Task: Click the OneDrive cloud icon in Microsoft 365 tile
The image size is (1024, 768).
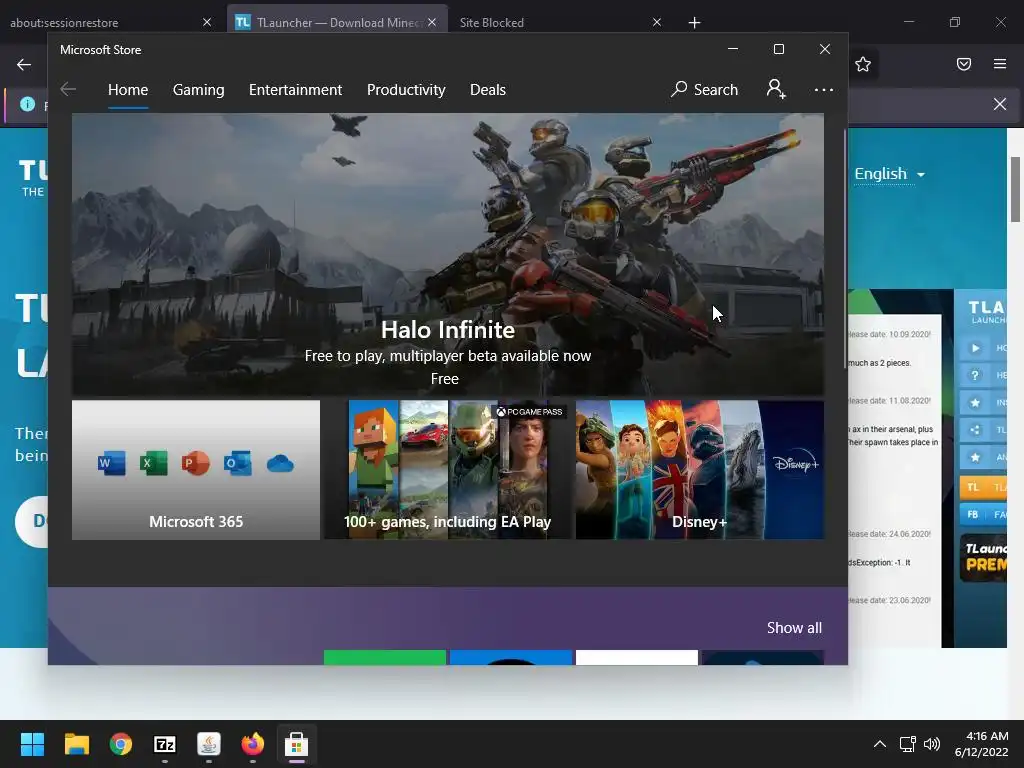Action: tap(280, 464)
